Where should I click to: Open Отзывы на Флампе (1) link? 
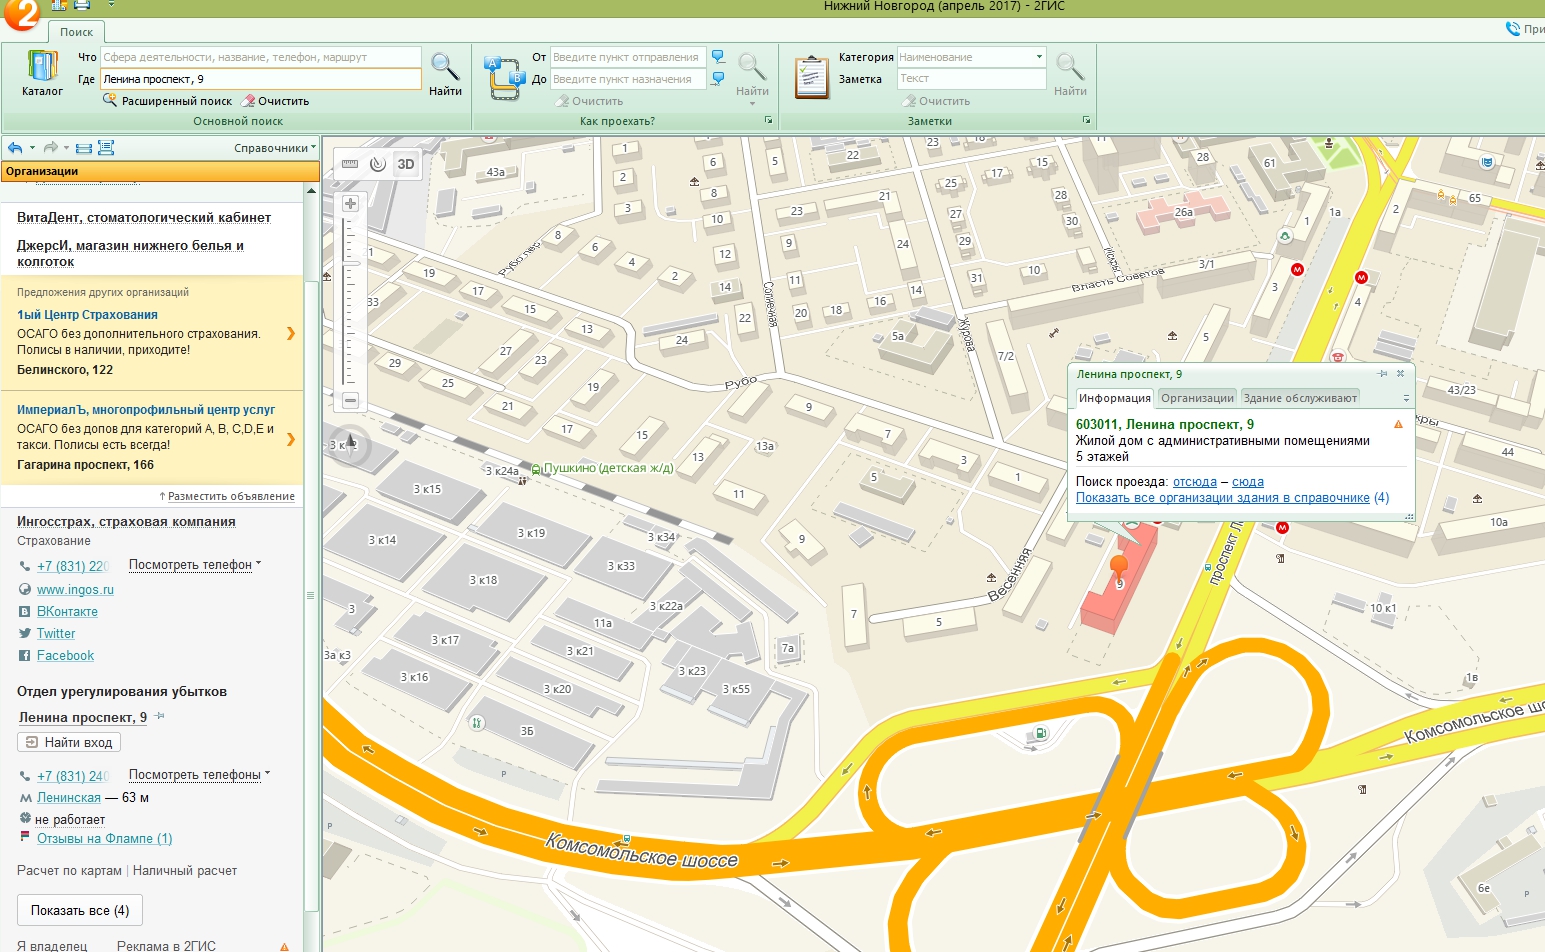coord(105,839)
